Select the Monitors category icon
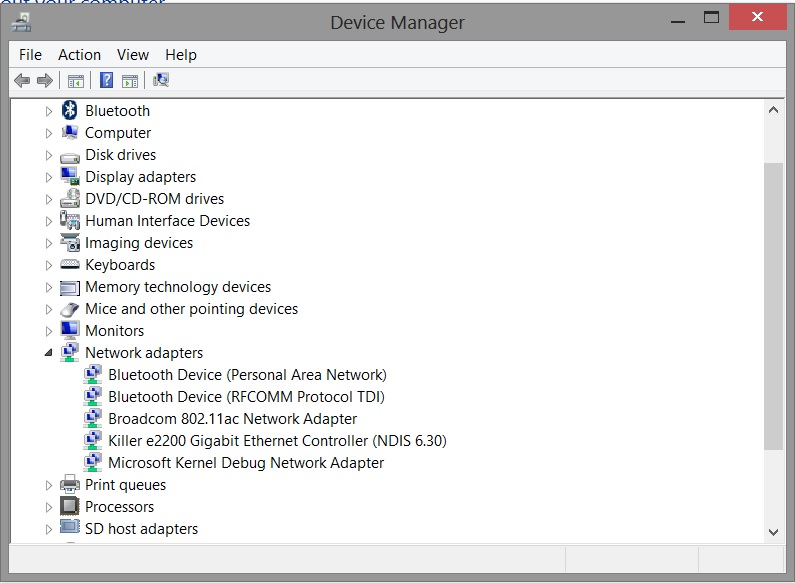The width and height of the screenshot is (795, 583). pyautogui.click(x=70, y=330)
